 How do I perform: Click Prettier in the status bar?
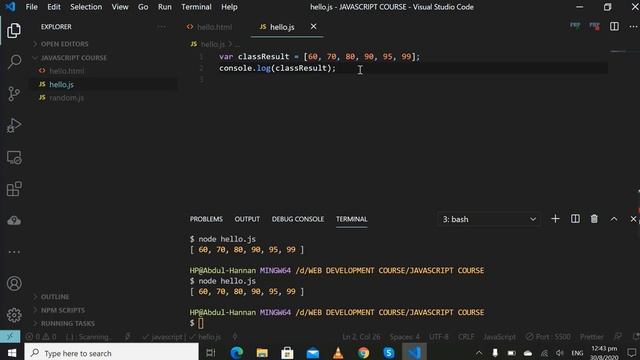click(x=591, y=337)
